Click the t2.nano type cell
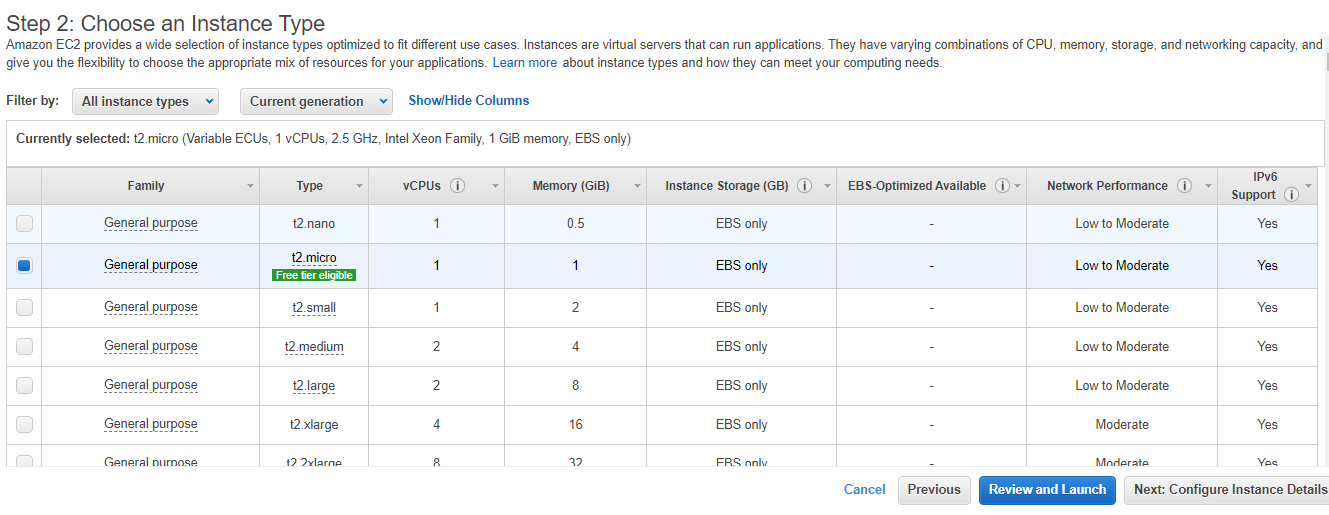The image size is (1329, 515). click(314, 224)
